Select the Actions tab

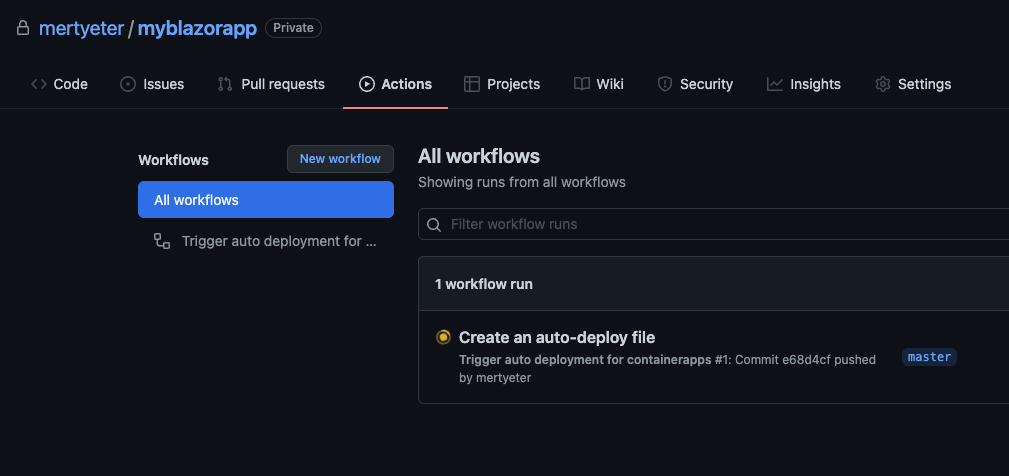click(395, 84)
